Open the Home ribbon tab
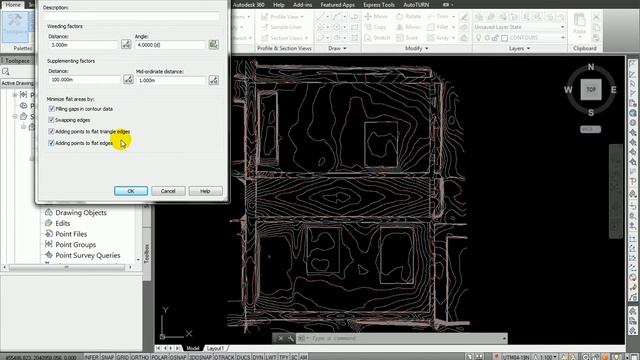 point(13,4)
